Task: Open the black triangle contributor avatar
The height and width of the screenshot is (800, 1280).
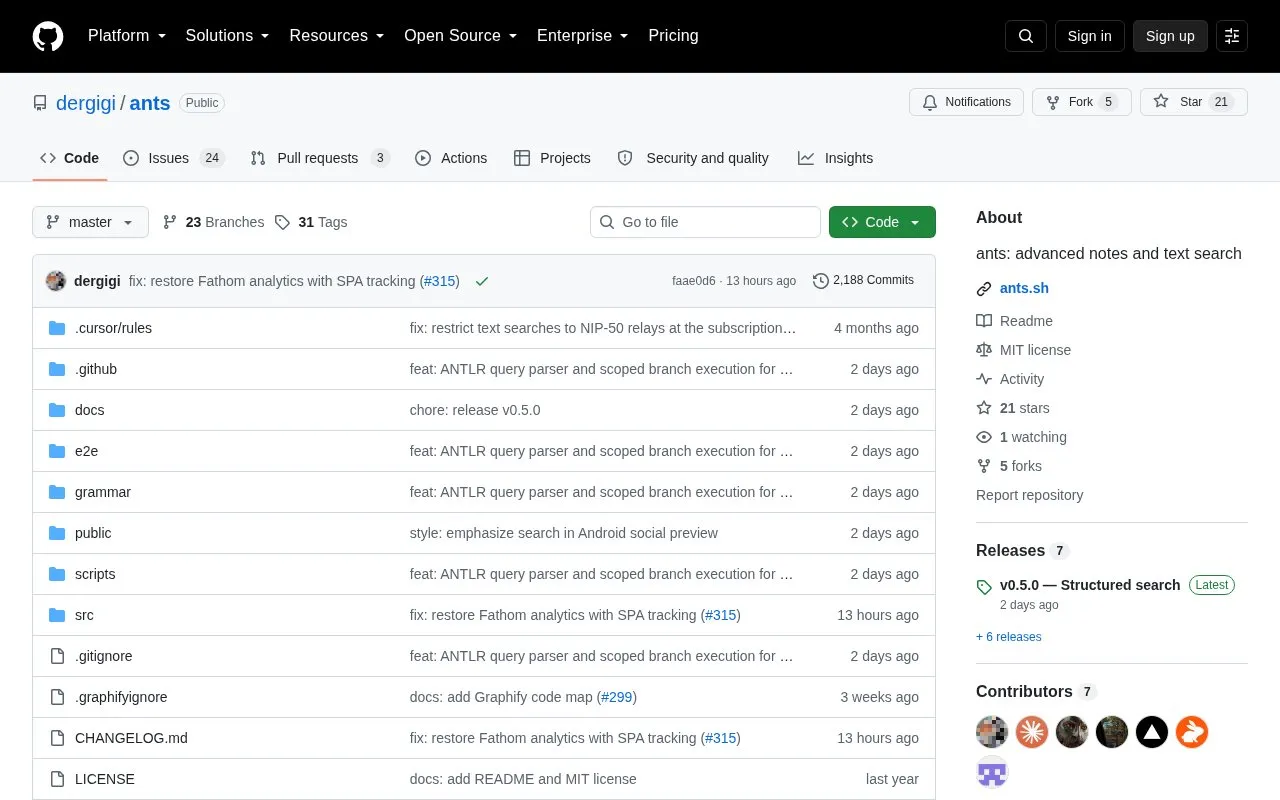Action: (1152, 732)
